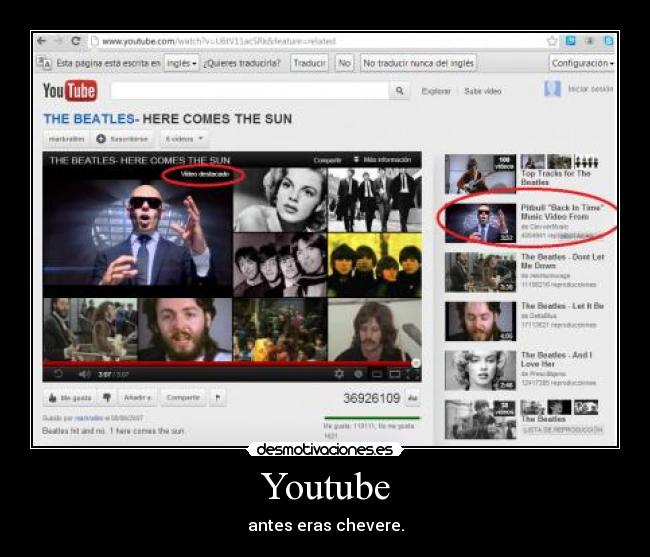This screenshot has width=650, height=557.
Task: Click in the YouTube search field
Action: 250,90
